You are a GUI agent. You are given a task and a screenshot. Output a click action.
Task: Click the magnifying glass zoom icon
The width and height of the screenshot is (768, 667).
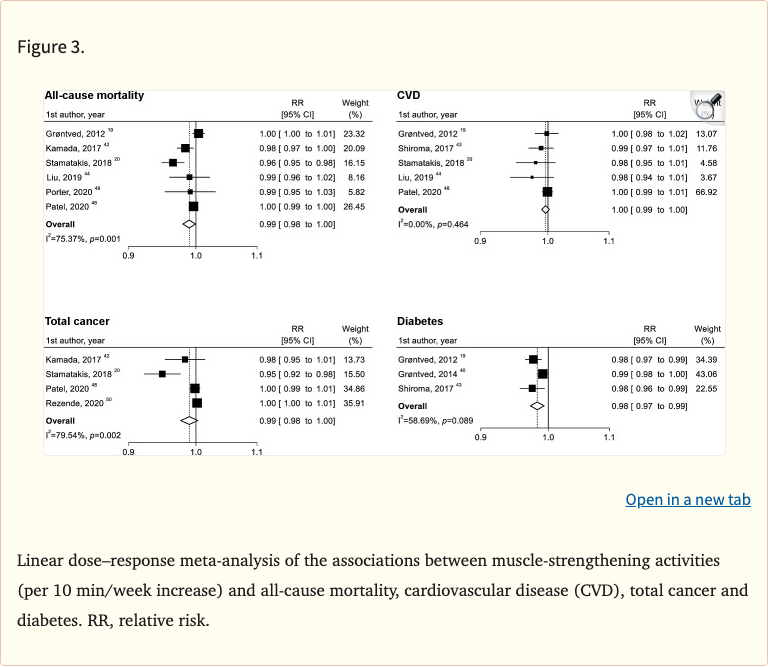click(707, 109)
